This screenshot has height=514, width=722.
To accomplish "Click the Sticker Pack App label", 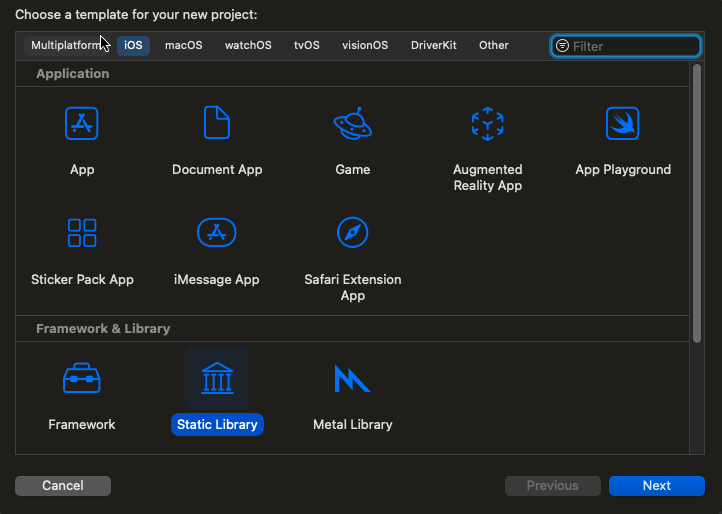I will pyautogui.click(x=82, y=280).
